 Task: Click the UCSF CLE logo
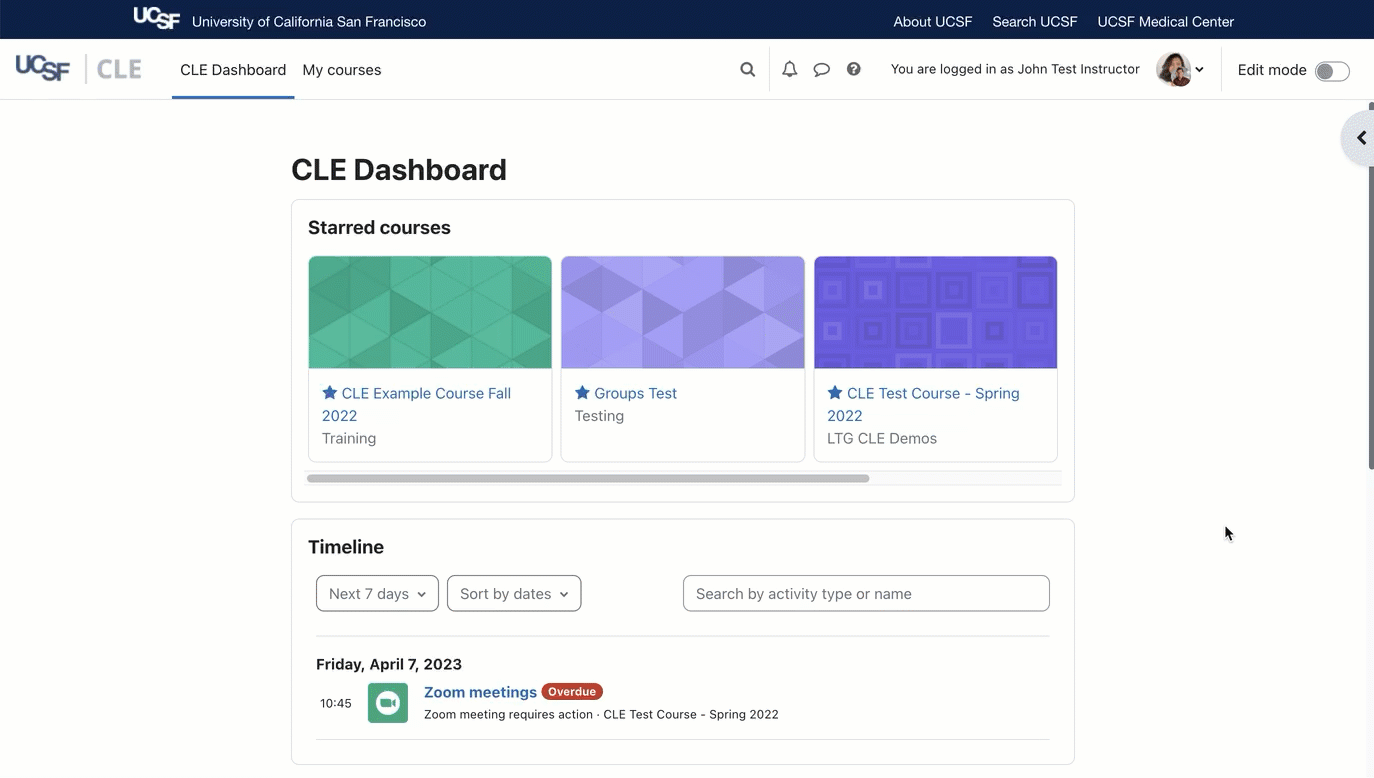pyautogui.click(x=78, y=69)
